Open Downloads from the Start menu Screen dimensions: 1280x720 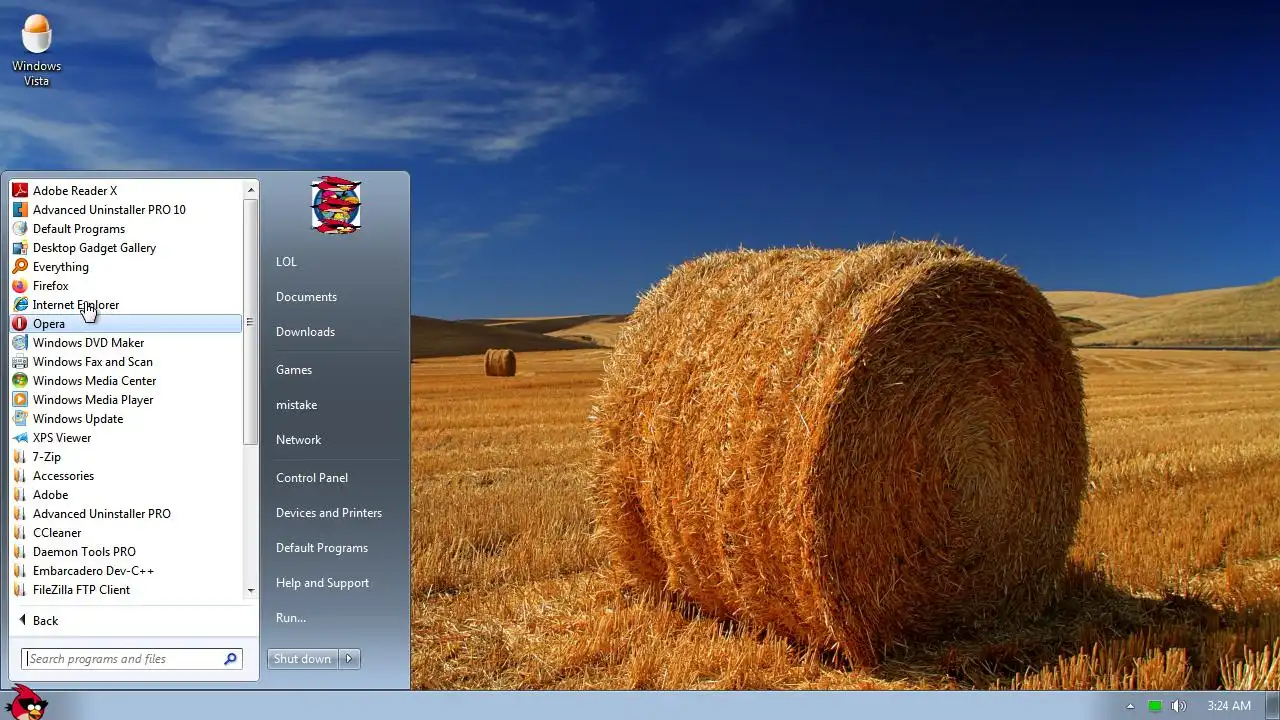click(x=305, y=331)
